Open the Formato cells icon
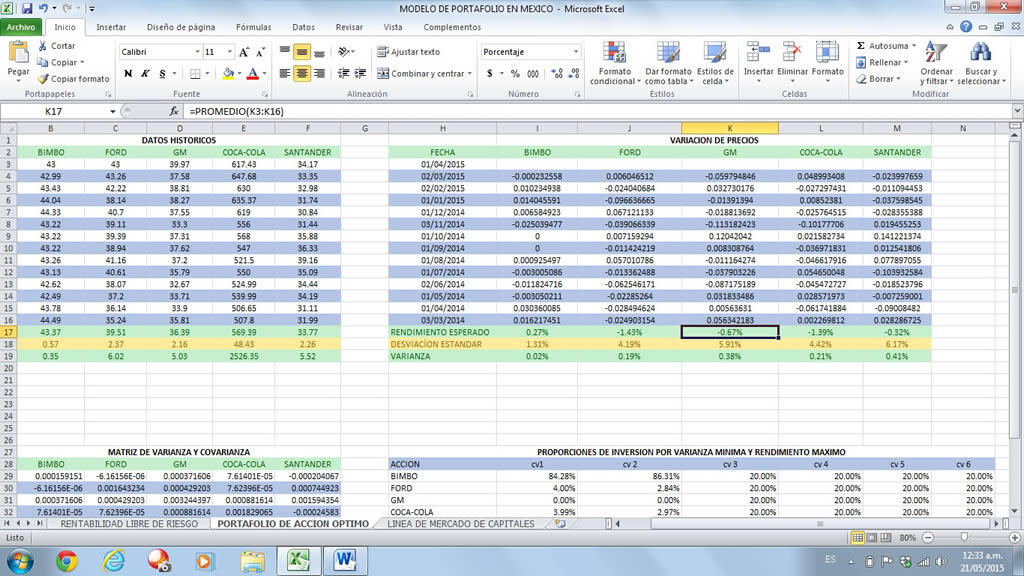 click(x=827, y=53)
